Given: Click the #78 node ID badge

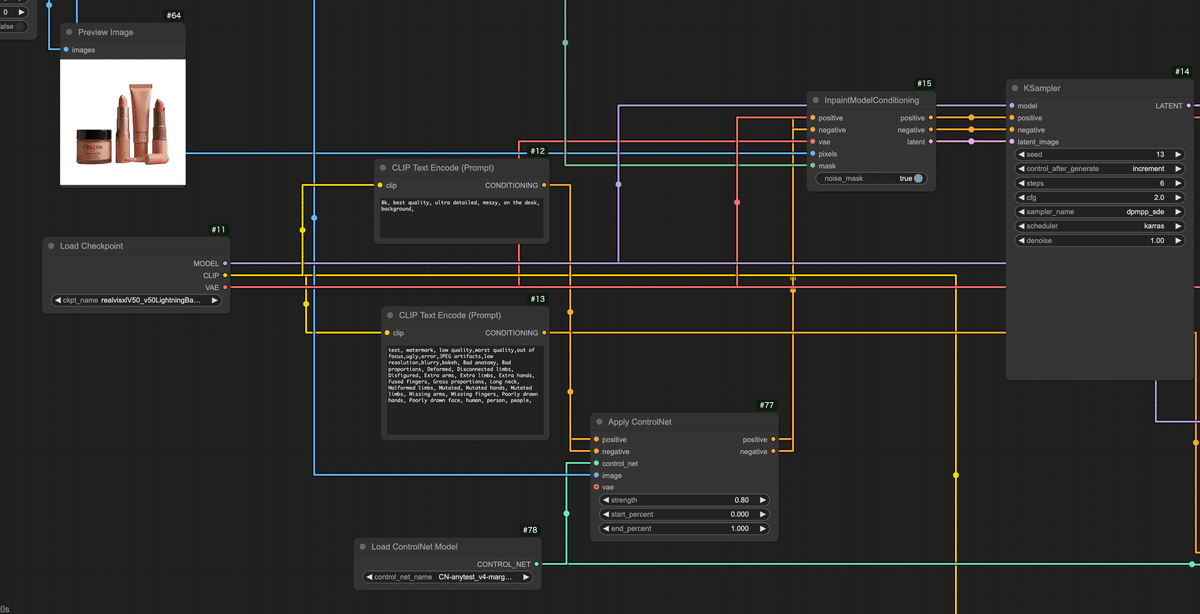Looking at the screenshot, I should pyautogui.click(x=530, y=530).
